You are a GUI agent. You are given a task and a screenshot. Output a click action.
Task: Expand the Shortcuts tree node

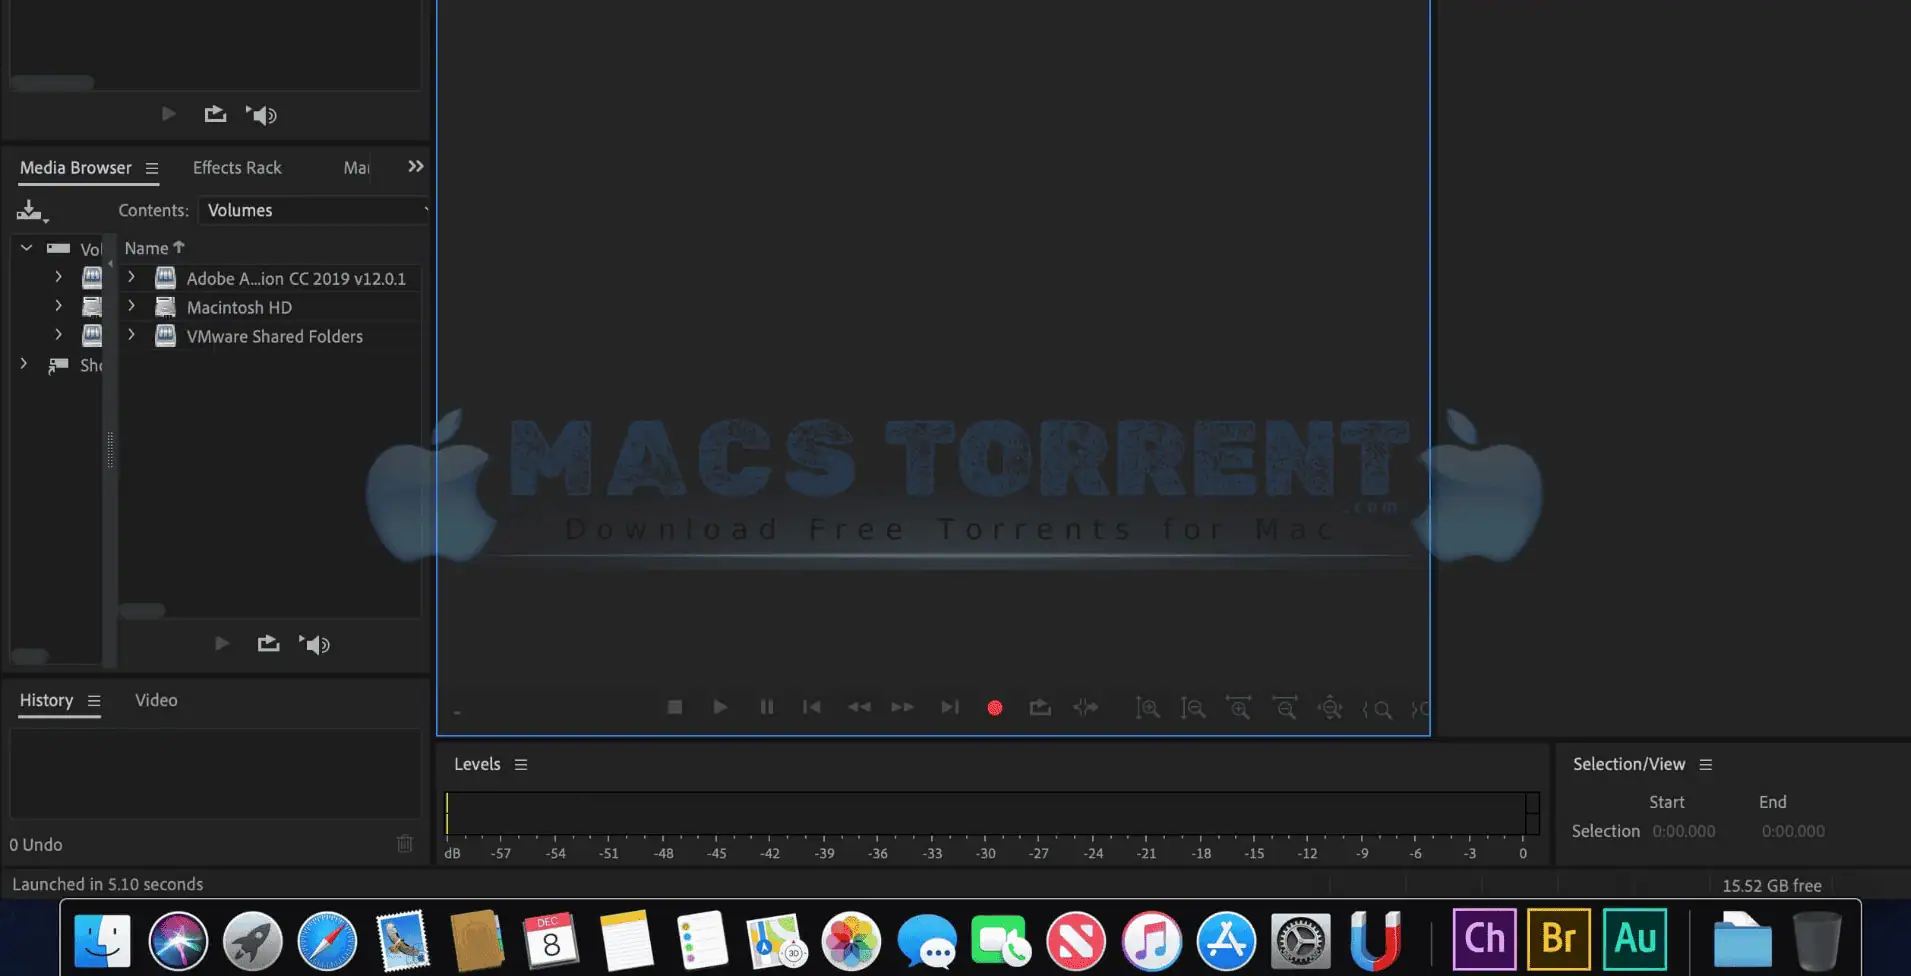pyautogui.click(x=24, y=364)
